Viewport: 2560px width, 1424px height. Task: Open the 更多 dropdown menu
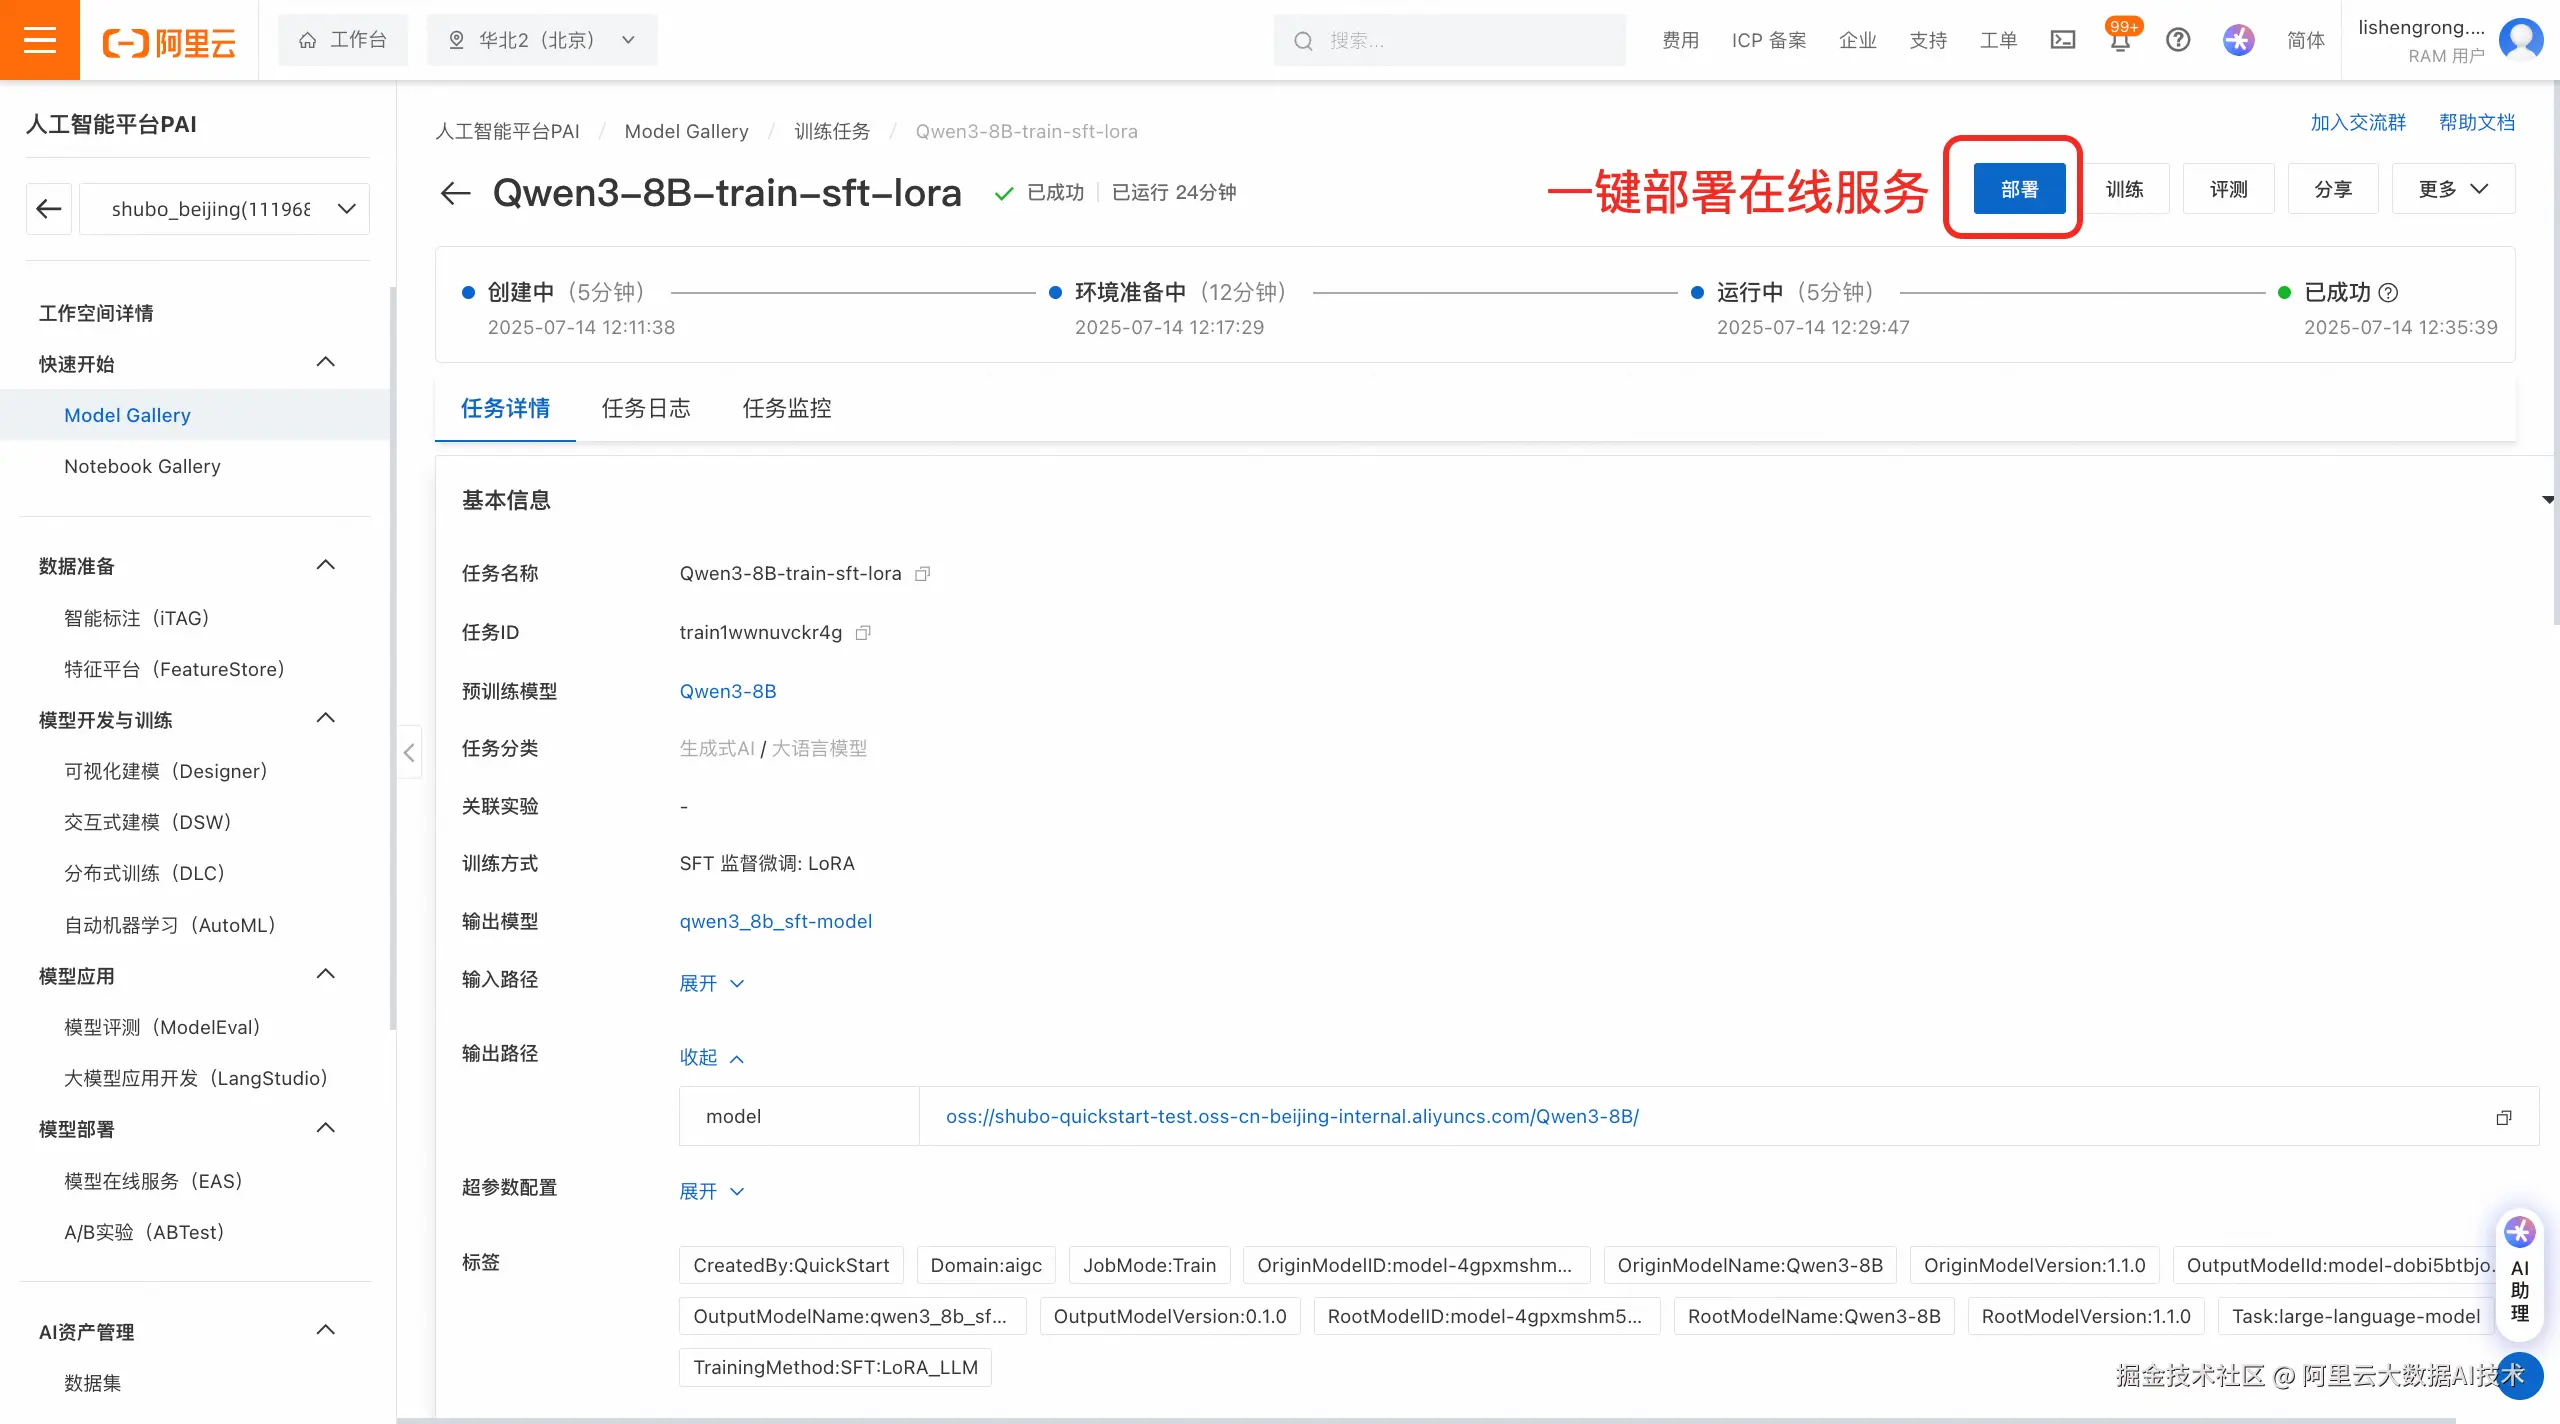coord(2453,189)
